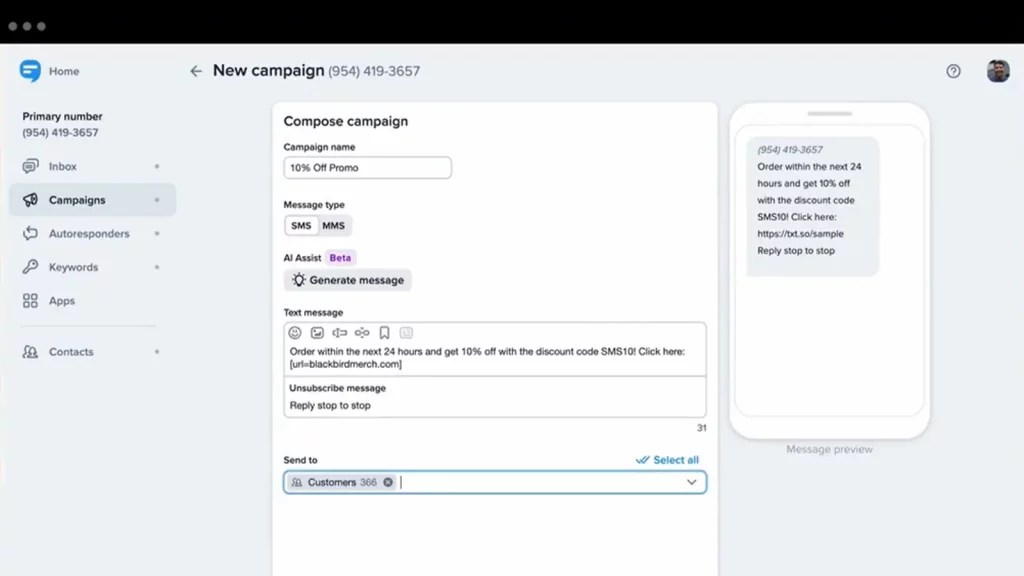Insert an emoji in text message
The image size is (1024, 576).
[x=295, y=333]
